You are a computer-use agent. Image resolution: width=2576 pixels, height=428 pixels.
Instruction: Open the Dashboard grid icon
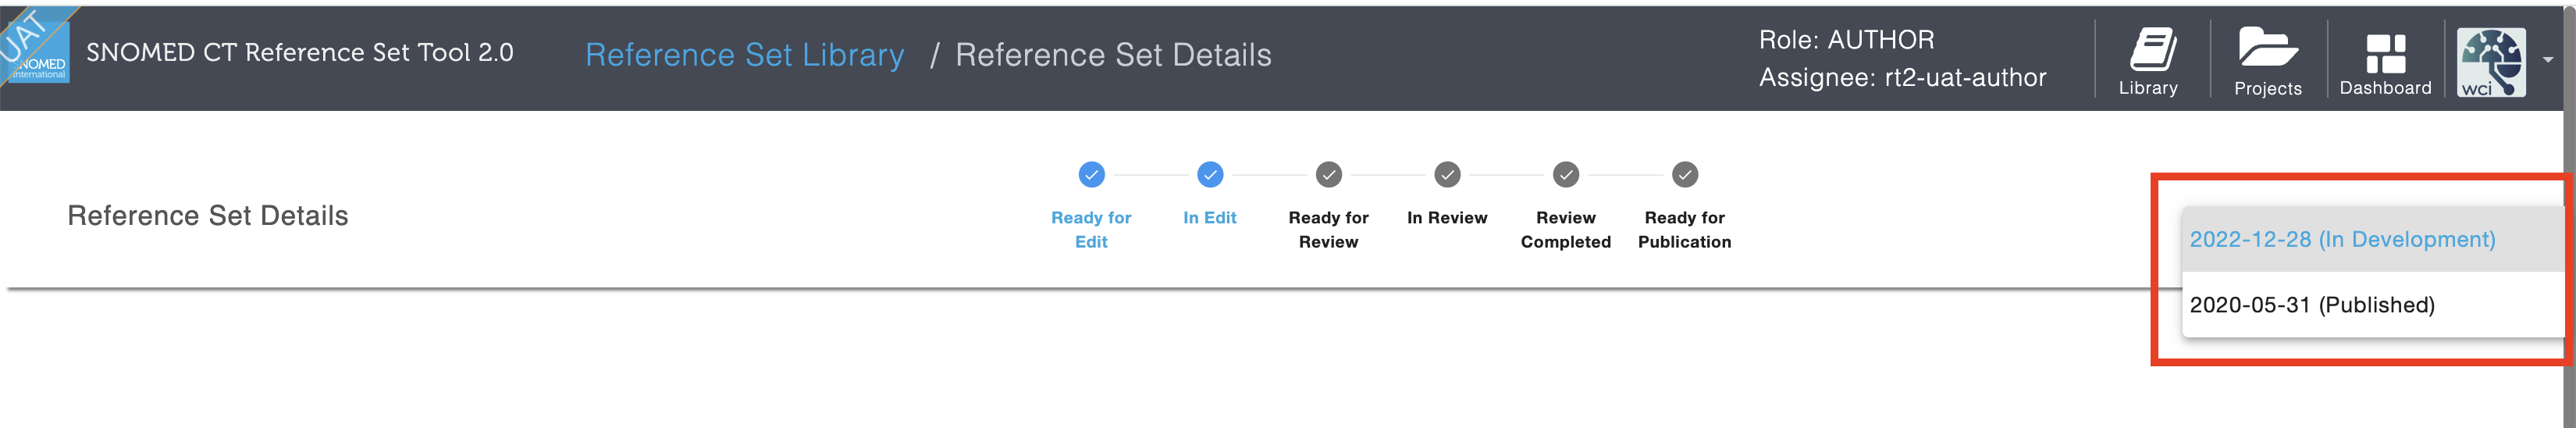click(x=2385, y=53)
